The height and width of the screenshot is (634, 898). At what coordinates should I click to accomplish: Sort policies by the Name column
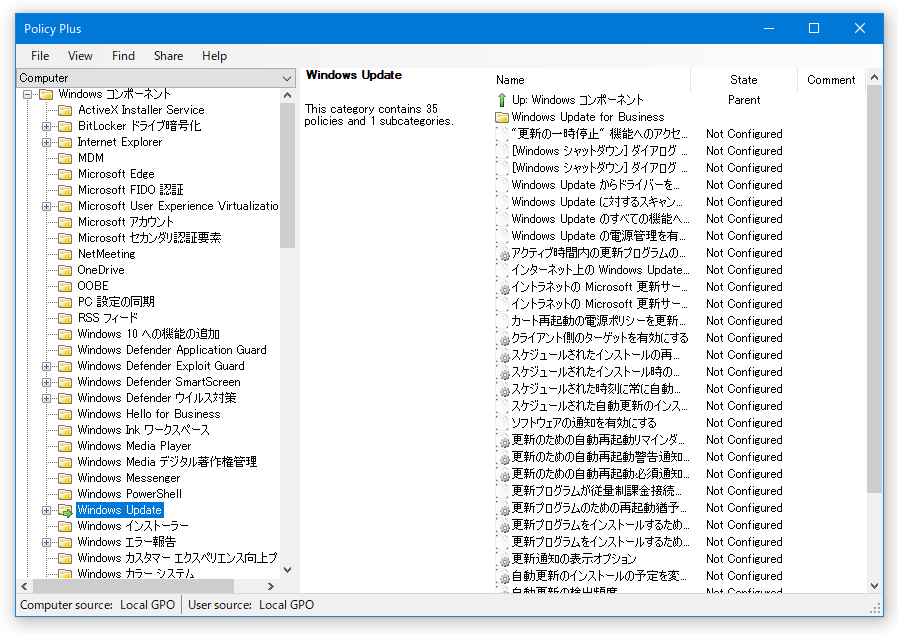592,80
